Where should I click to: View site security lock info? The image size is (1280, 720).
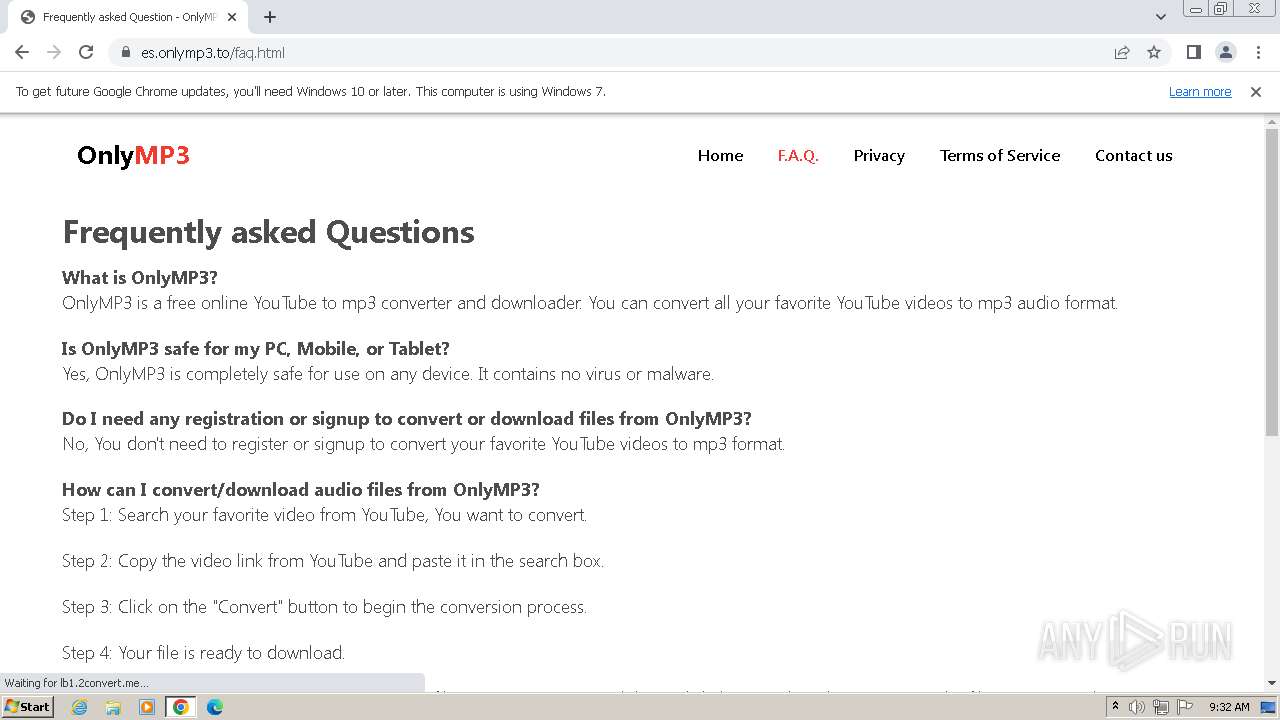(126, 52)
